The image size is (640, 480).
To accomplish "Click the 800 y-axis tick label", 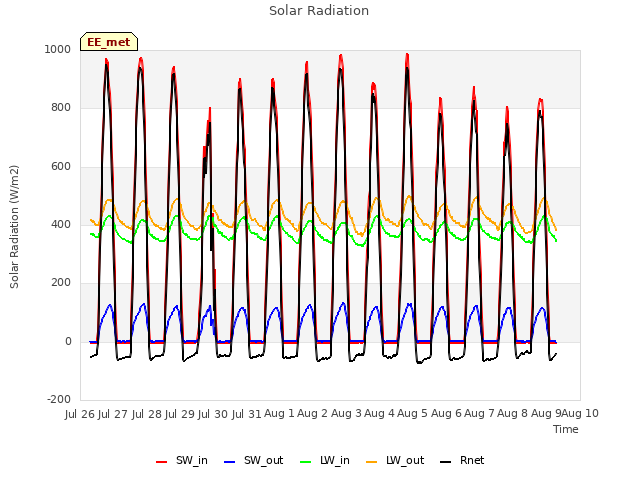I will (61, 108).
